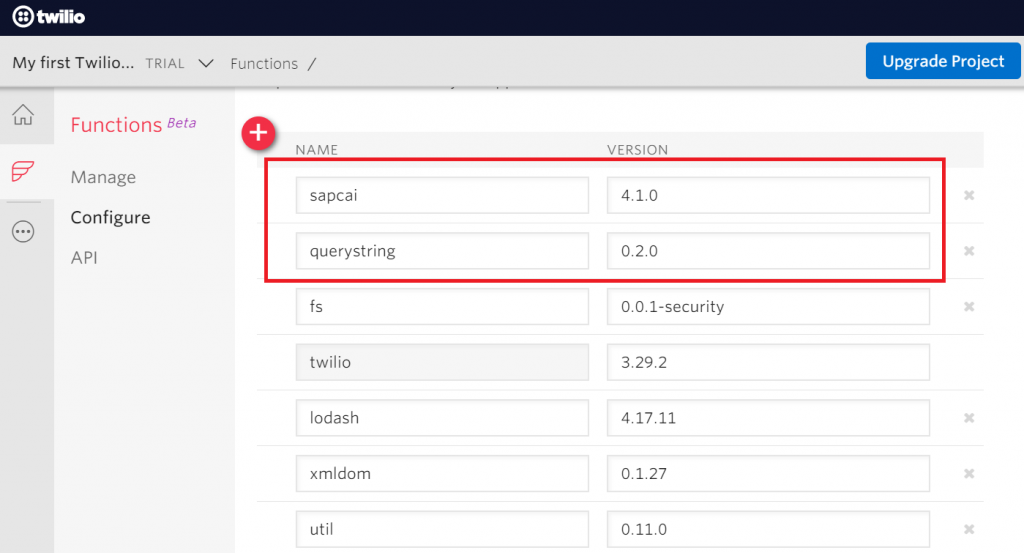Expand the project switcher chevron
The width and height of the screenshot is (1024, 553).
point(206,63)
